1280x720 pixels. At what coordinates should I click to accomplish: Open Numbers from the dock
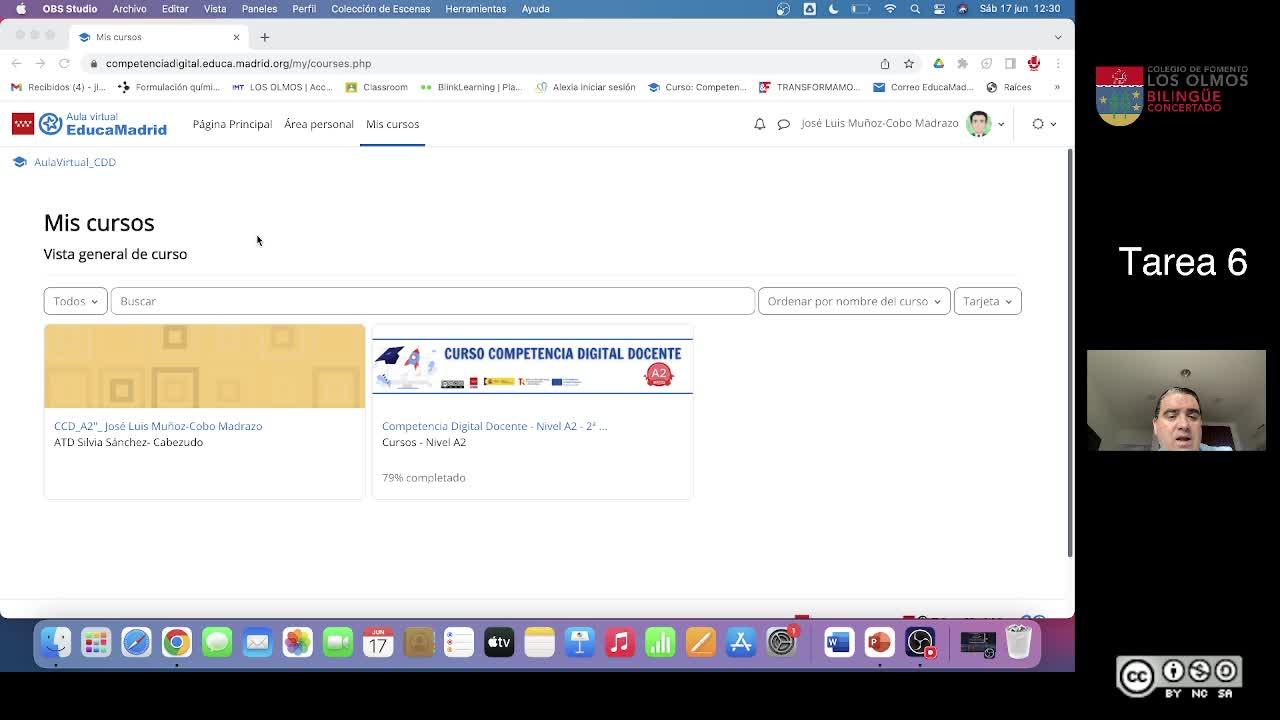point(660,642)
